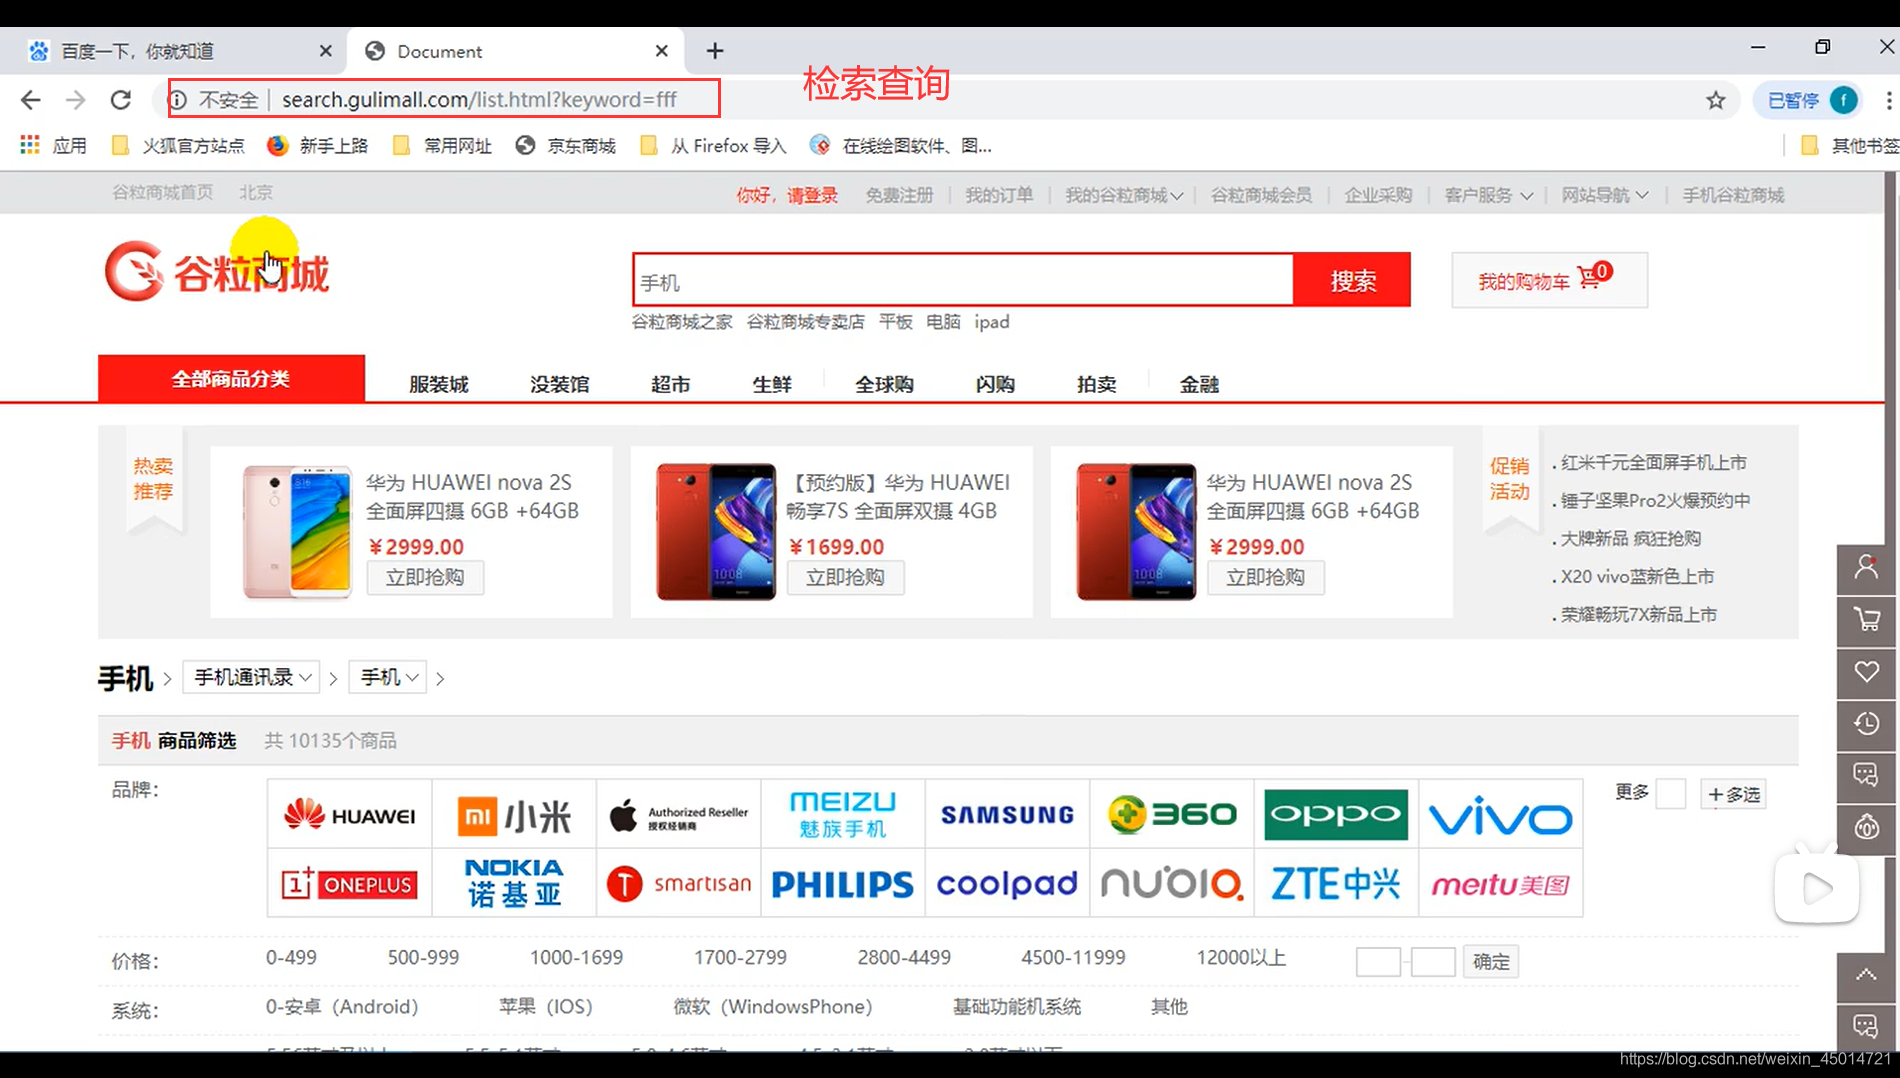Select the OPPO brand logo
The image size is (1900, 1078).
click(1336, 815)
